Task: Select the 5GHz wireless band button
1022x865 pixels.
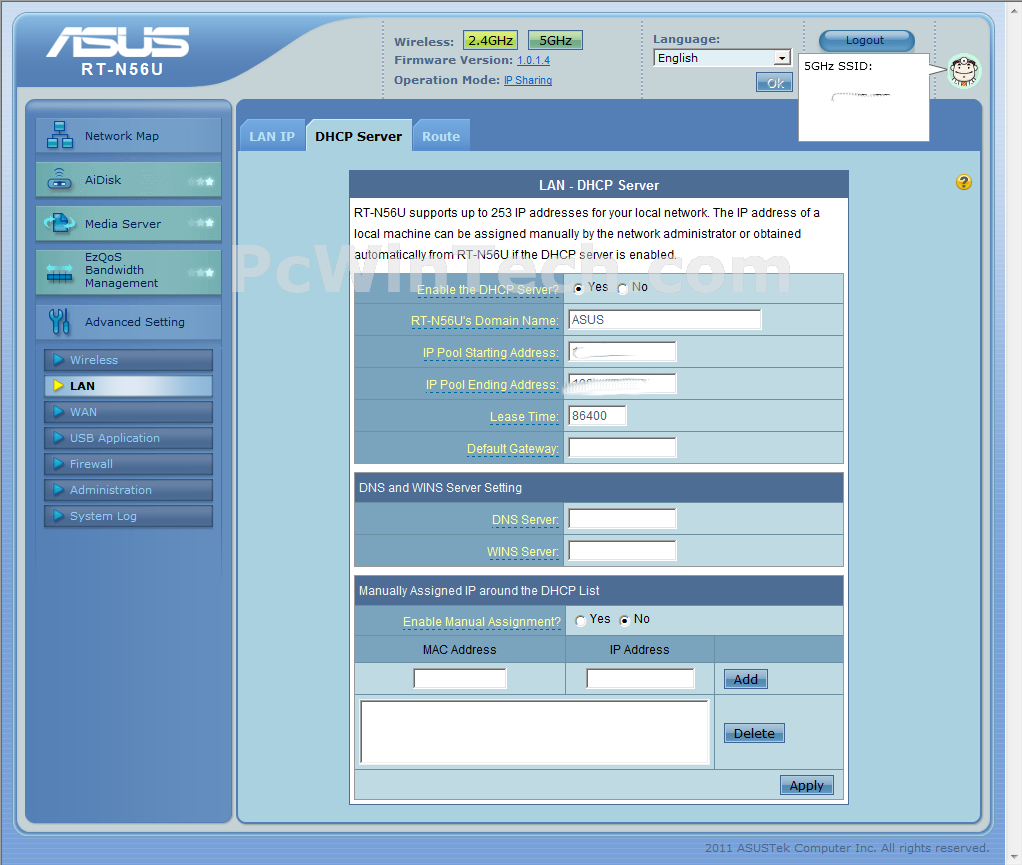Action: tap(555, 40)
